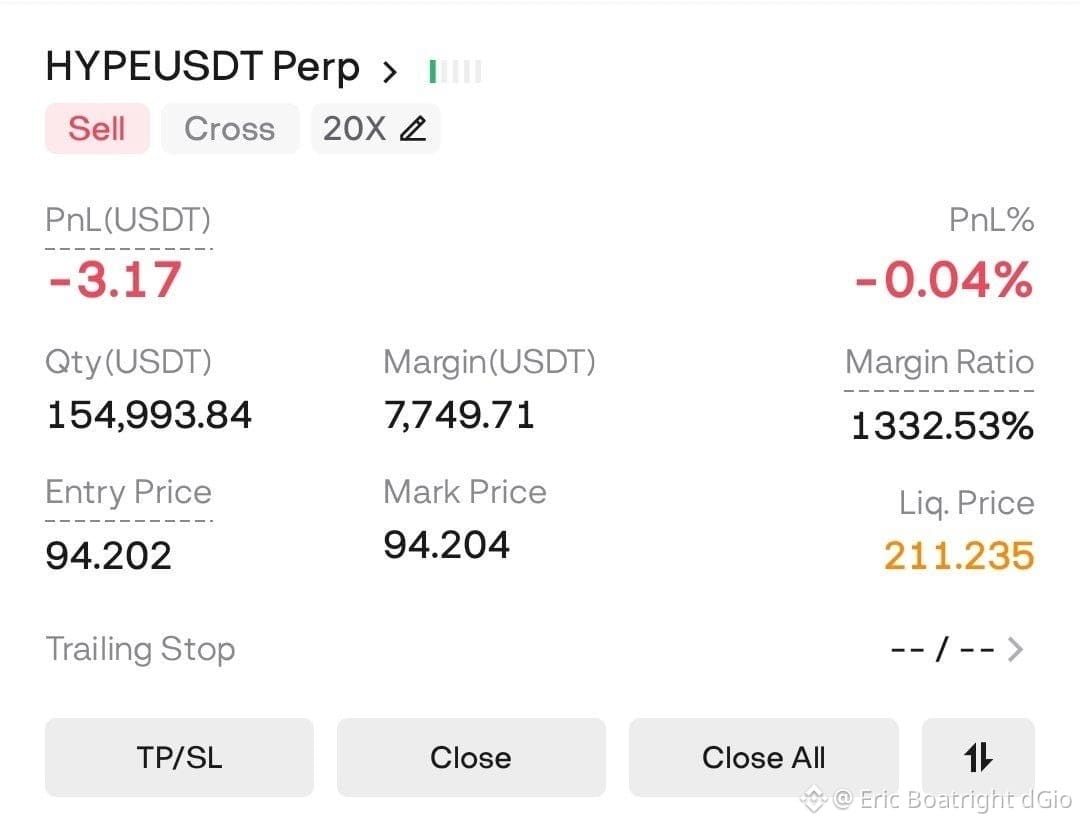
Task: Expand Trailing Stop settings chevron
Action: [1015, 649]
